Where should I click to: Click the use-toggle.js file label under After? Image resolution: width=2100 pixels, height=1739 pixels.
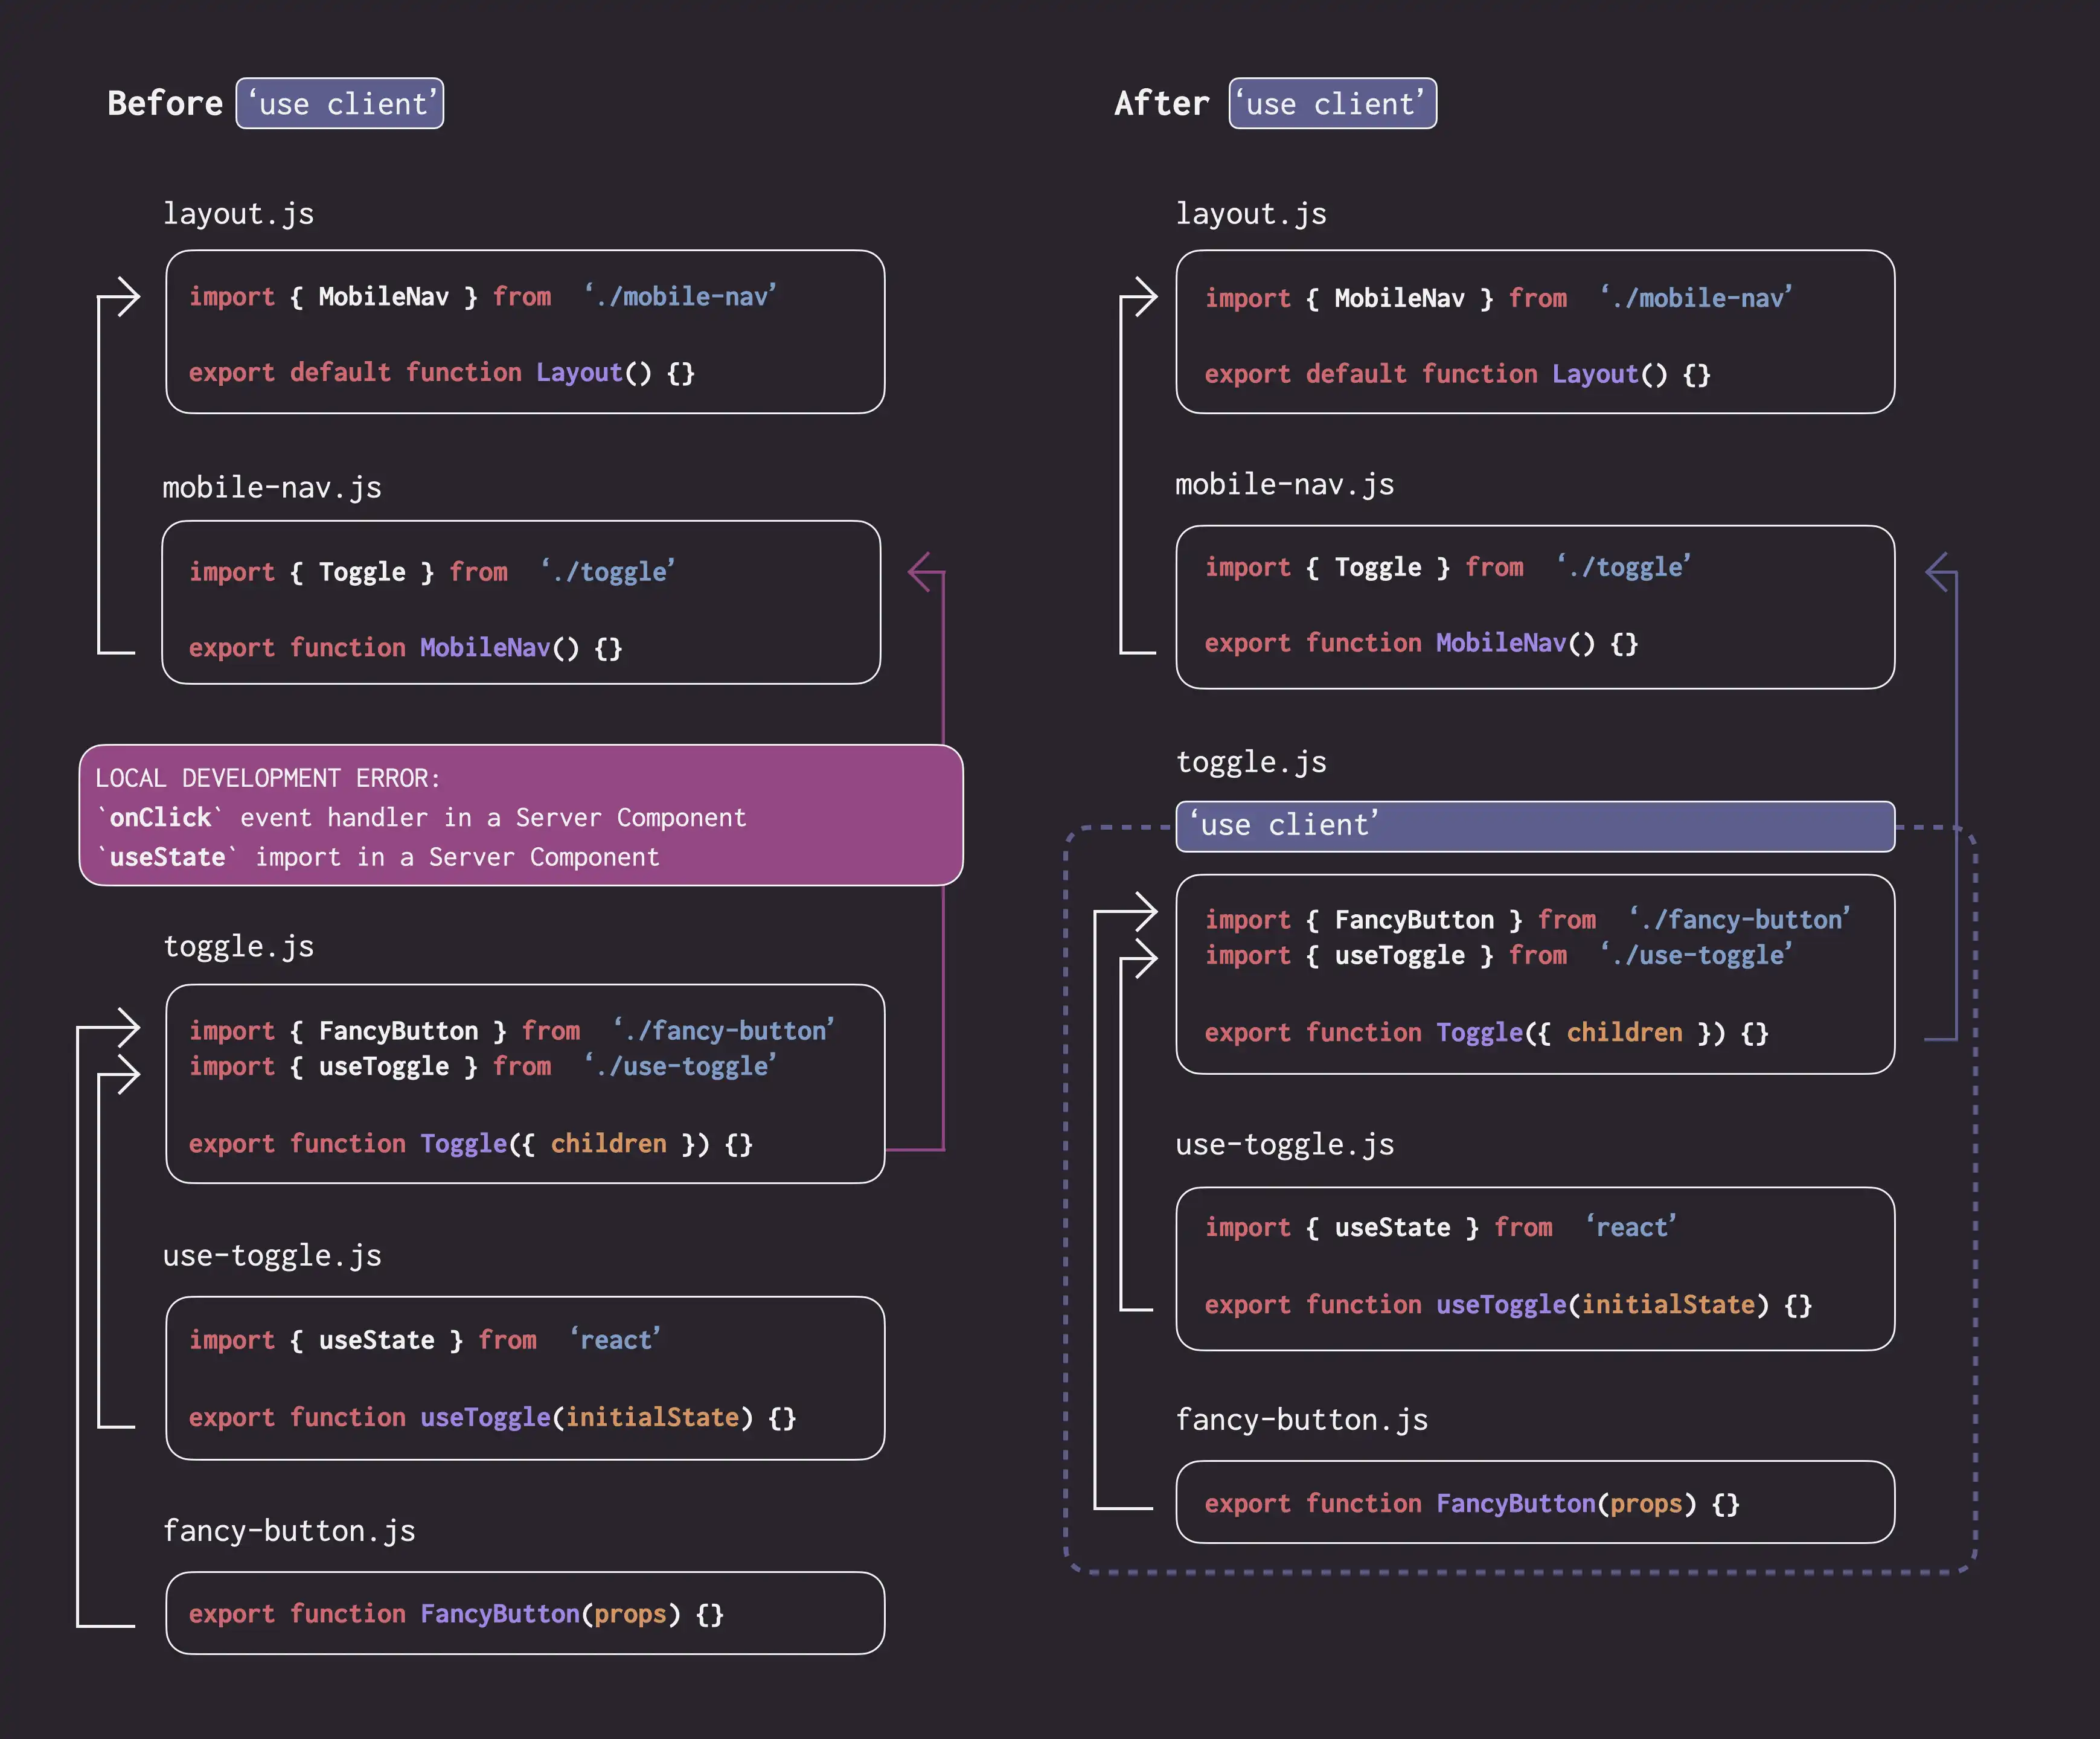click(x=1285, y=1144)
